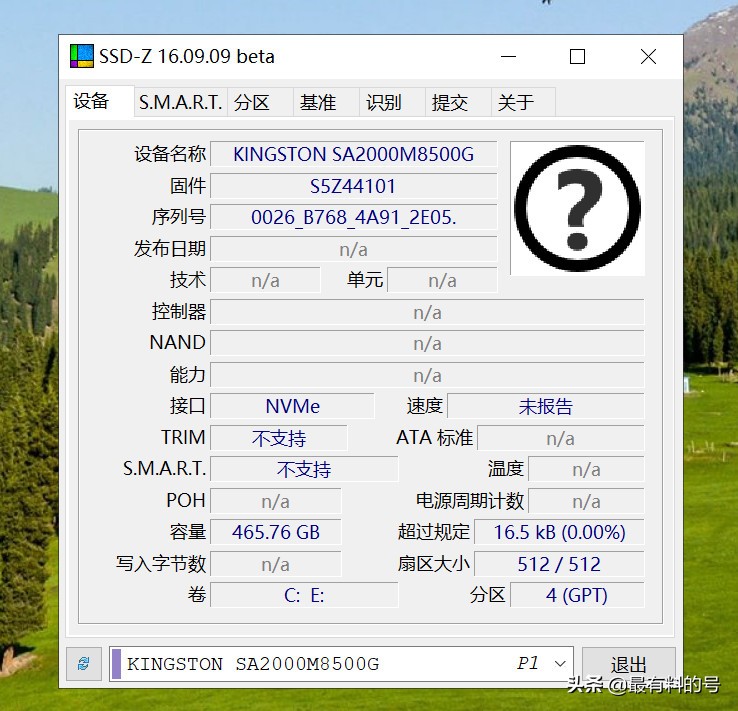Click the refresh icon button
The width and height of the screenshot is (738, 711).
[x=84, y=663]
